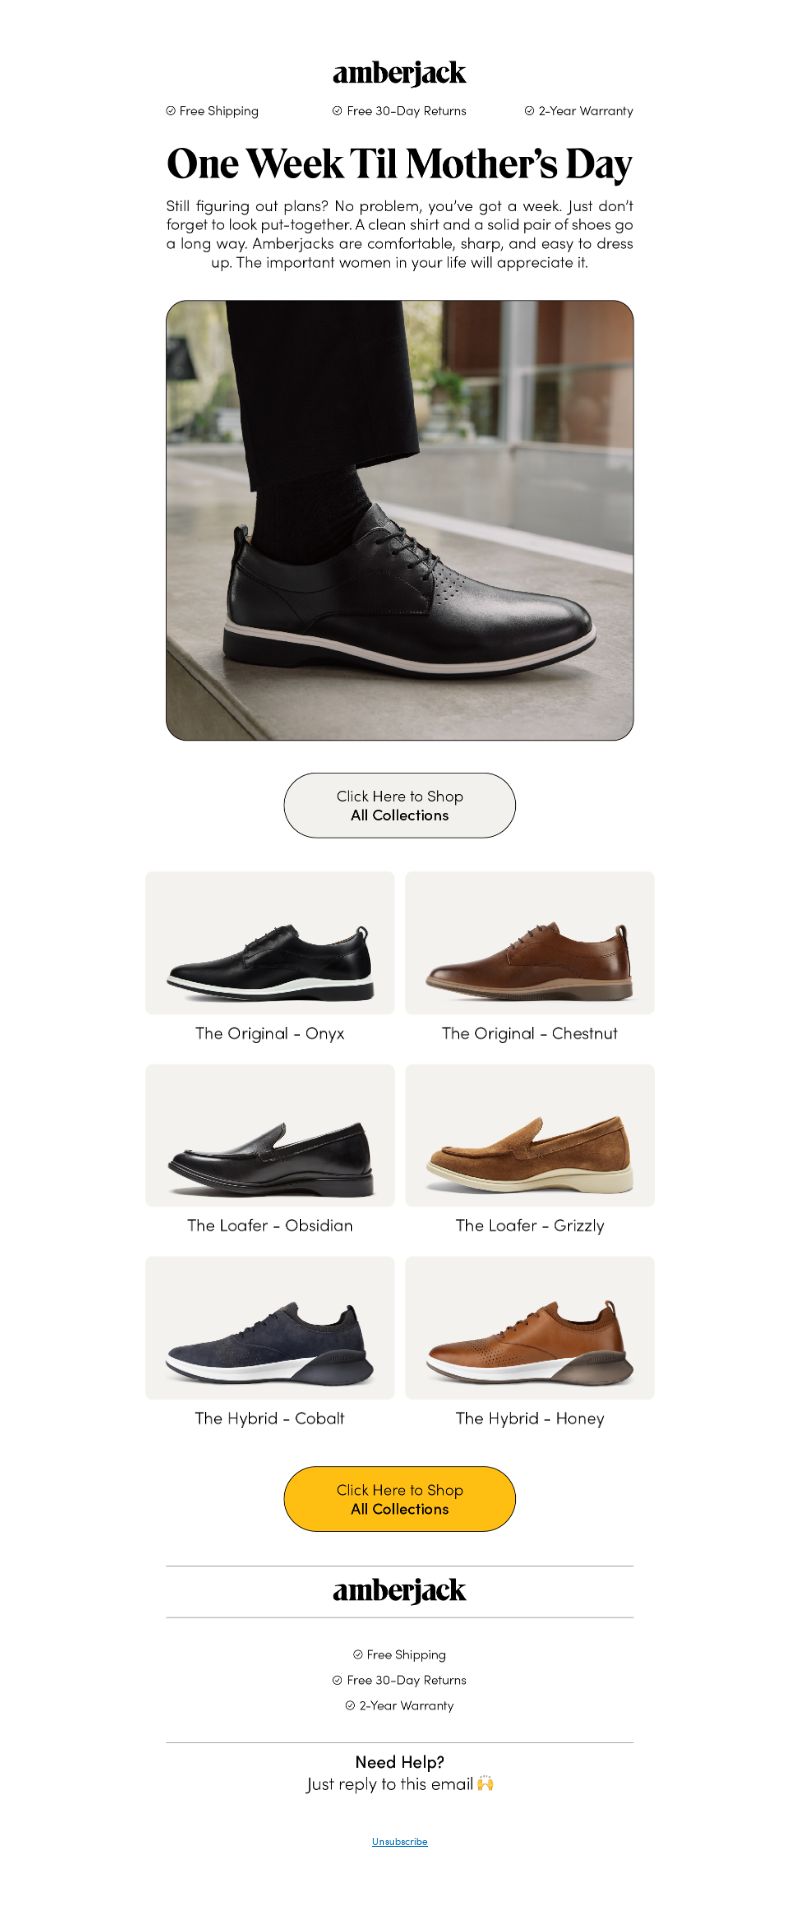The image size is (800, 1915).
Task: Click the One Week Til Mother's Day headline
Action: tap(400, 164)
